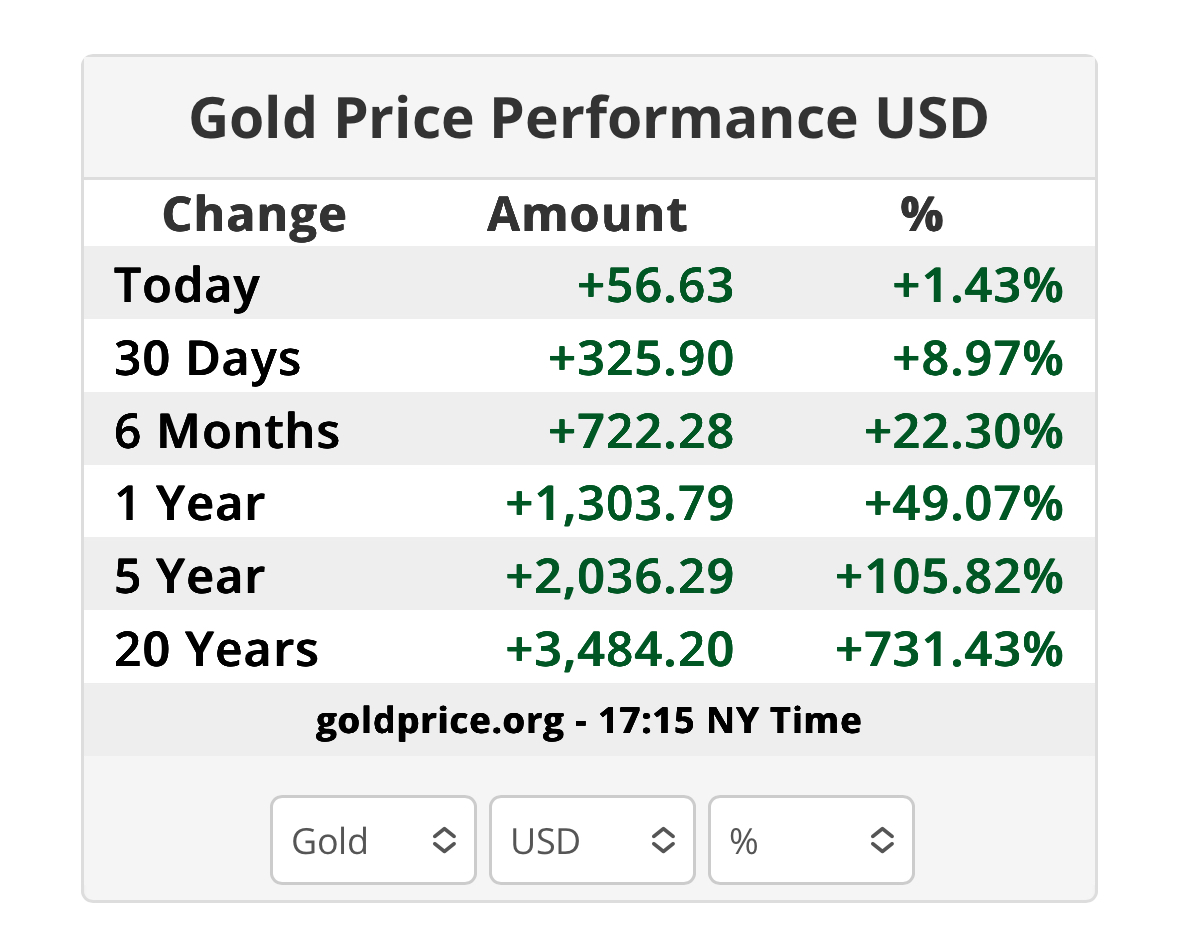Click the Amount column header
This screenshot has width=1179, height=951.
(587, 214)
